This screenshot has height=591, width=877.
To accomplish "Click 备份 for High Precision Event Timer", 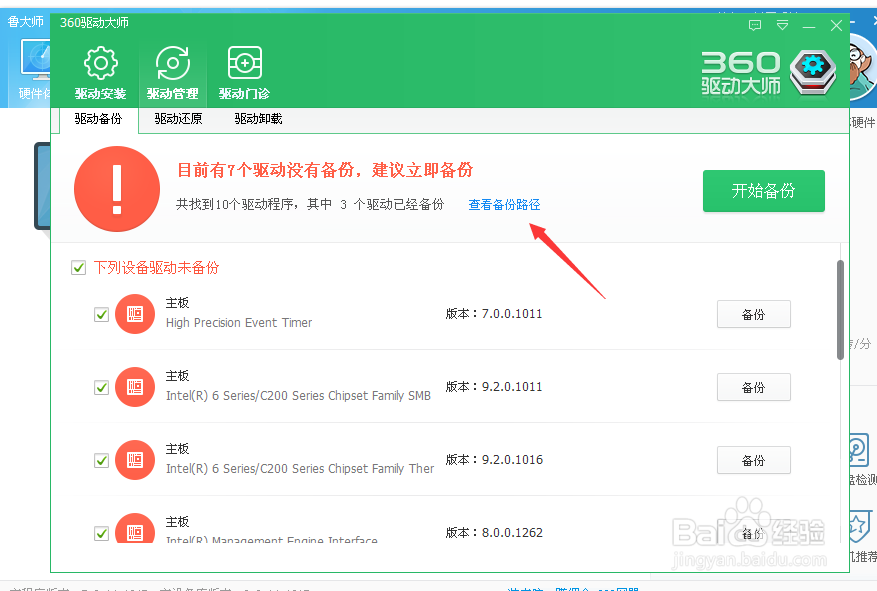I will tap(753, 313).
